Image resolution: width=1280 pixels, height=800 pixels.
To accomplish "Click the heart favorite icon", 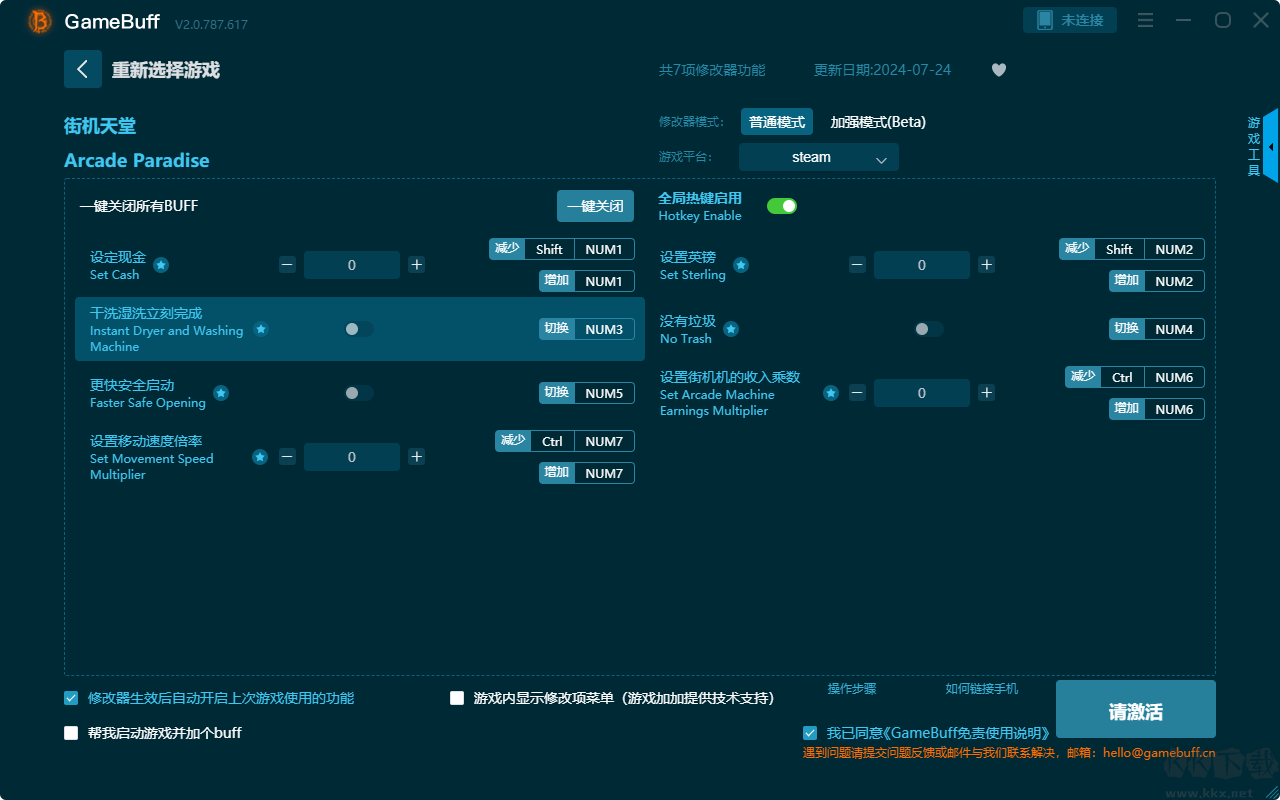I will [x=999, y=70].
